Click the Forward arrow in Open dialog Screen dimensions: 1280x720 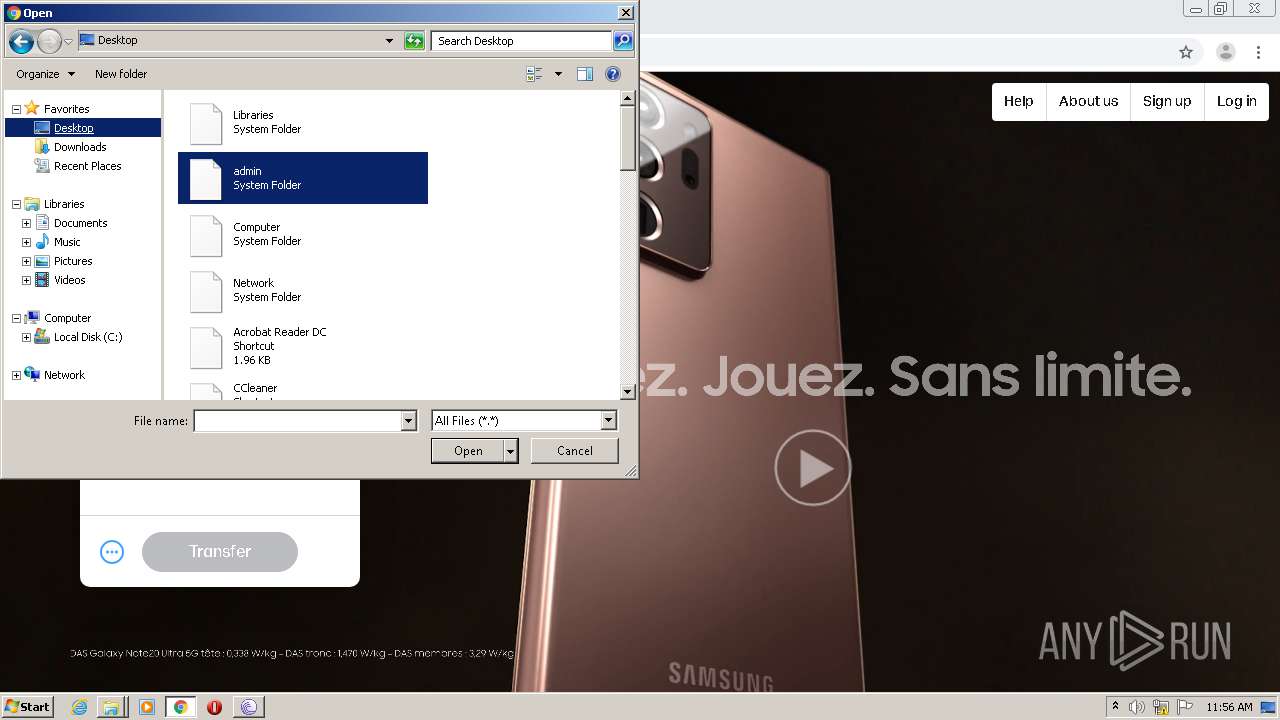[x=49, y=41]
